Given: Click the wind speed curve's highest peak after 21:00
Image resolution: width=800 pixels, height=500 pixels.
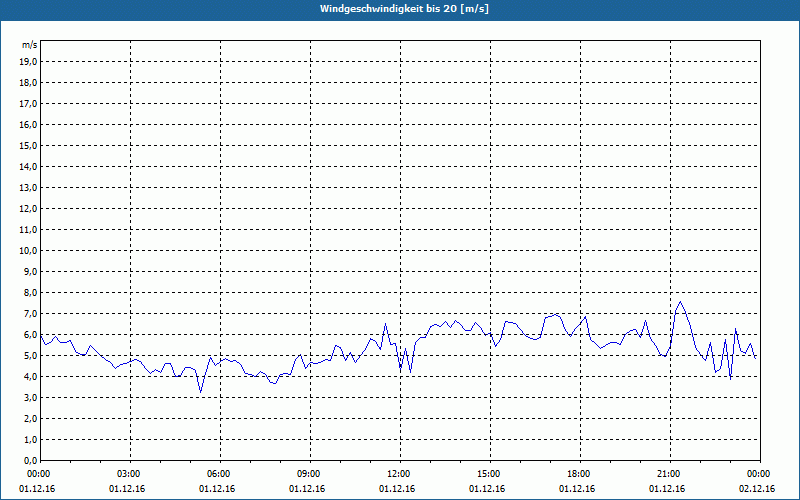Looking at the screenshot, I should tap(680, 302).
